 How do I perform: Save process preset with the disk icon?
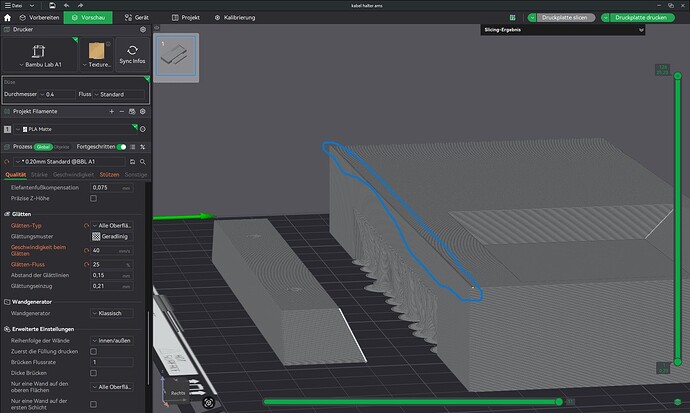click(132, 162)
